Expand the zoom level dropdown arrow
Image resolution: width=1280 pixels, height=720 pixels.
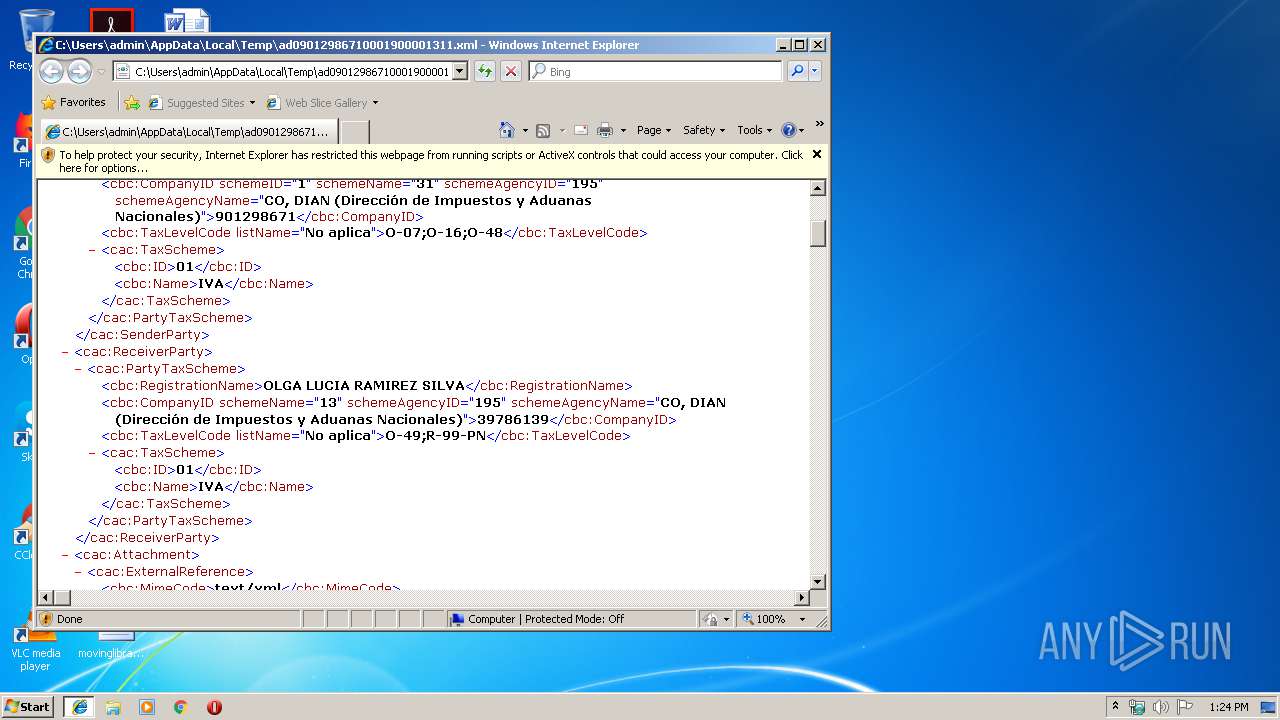pos(802,619)
